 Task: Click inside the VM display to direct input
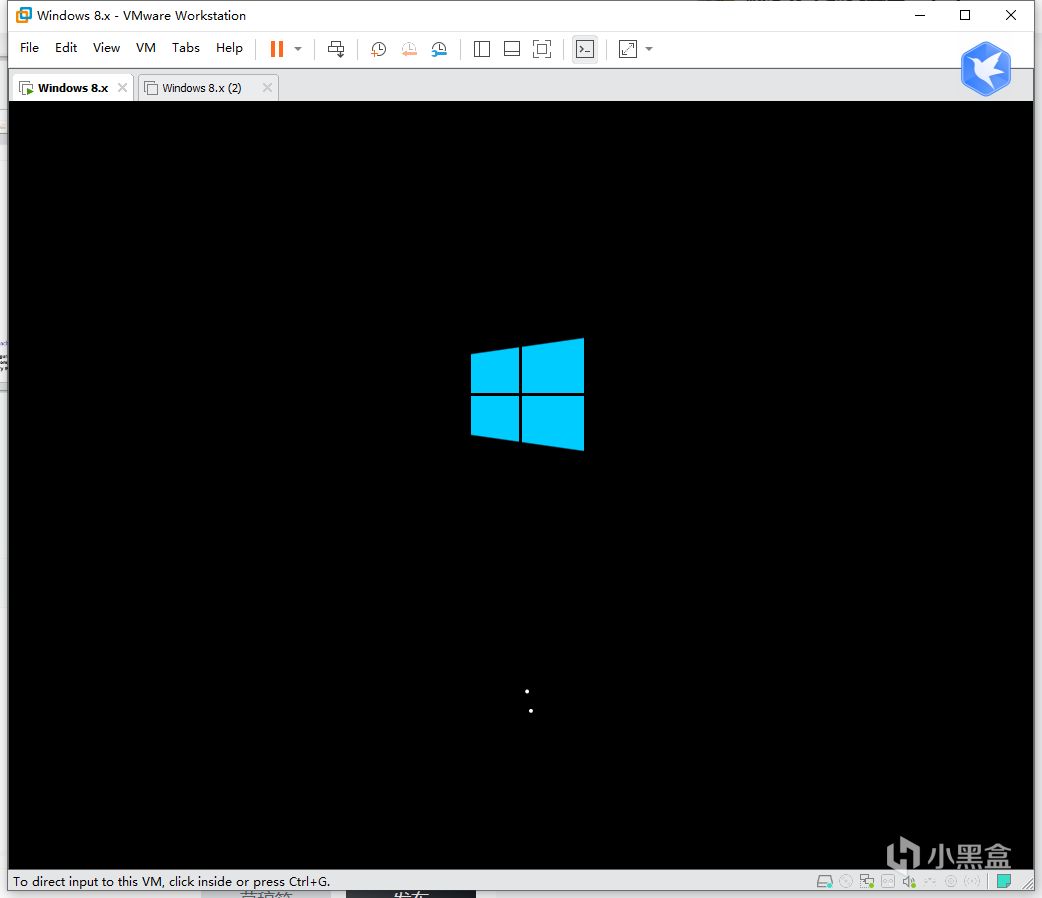[x=521, y=485]
